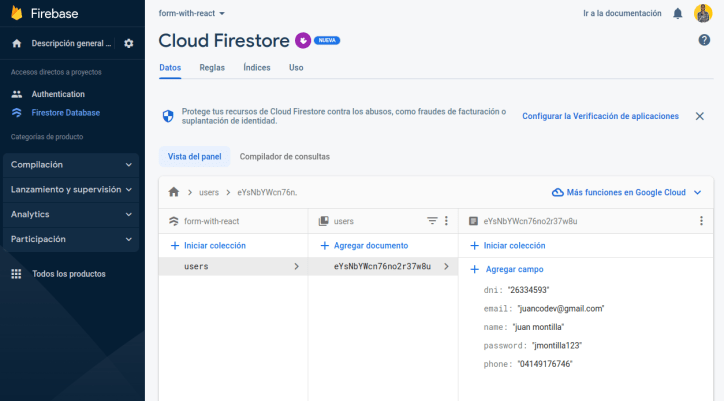Image resolution: width=724 pixels, height=401 pixels.
Task: Click the cloud icon by Más funciones
Action: 558,192
